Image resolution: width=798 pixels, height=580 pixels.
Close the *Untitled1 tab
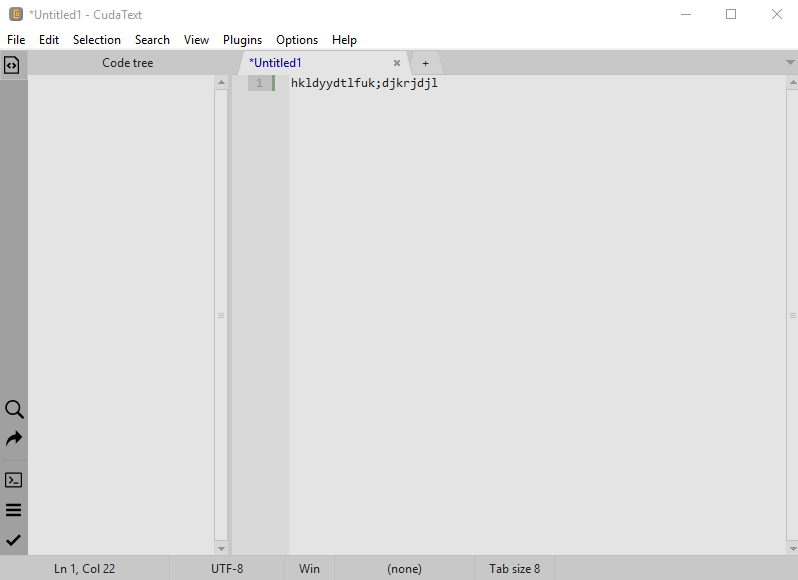pos(397,63)
